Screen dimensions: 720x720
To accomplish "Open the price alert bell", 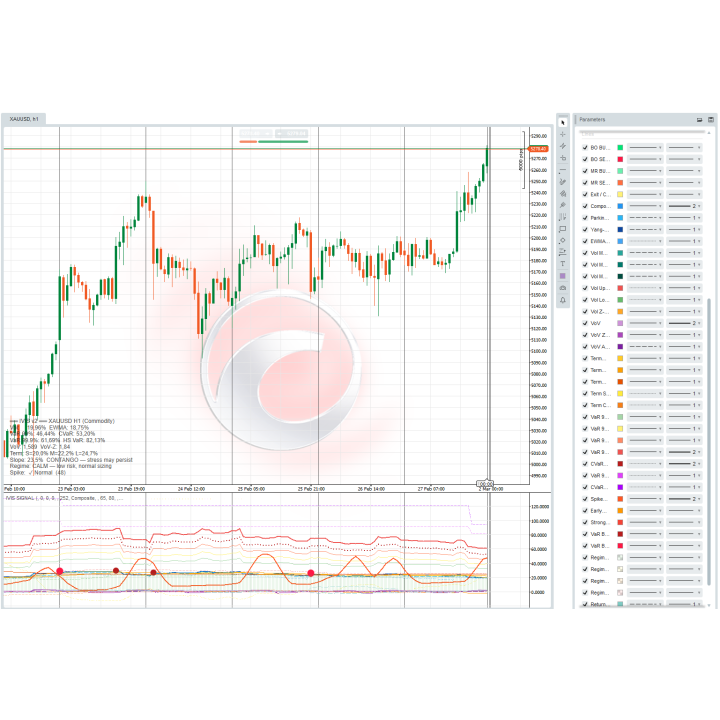I will pyautogui.click(x=562, y=300).
